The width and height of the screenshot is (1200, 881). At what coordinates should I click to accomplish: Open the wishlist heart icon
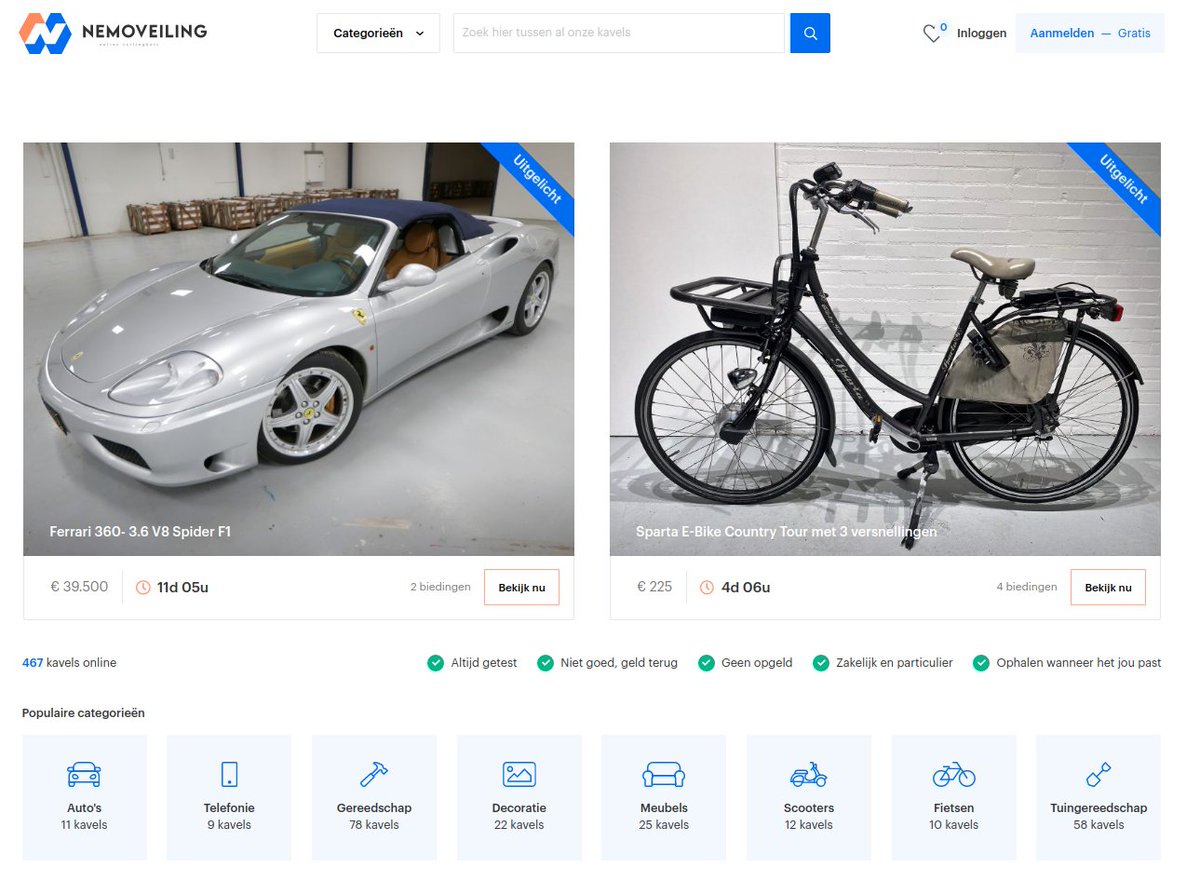(931, 33)
